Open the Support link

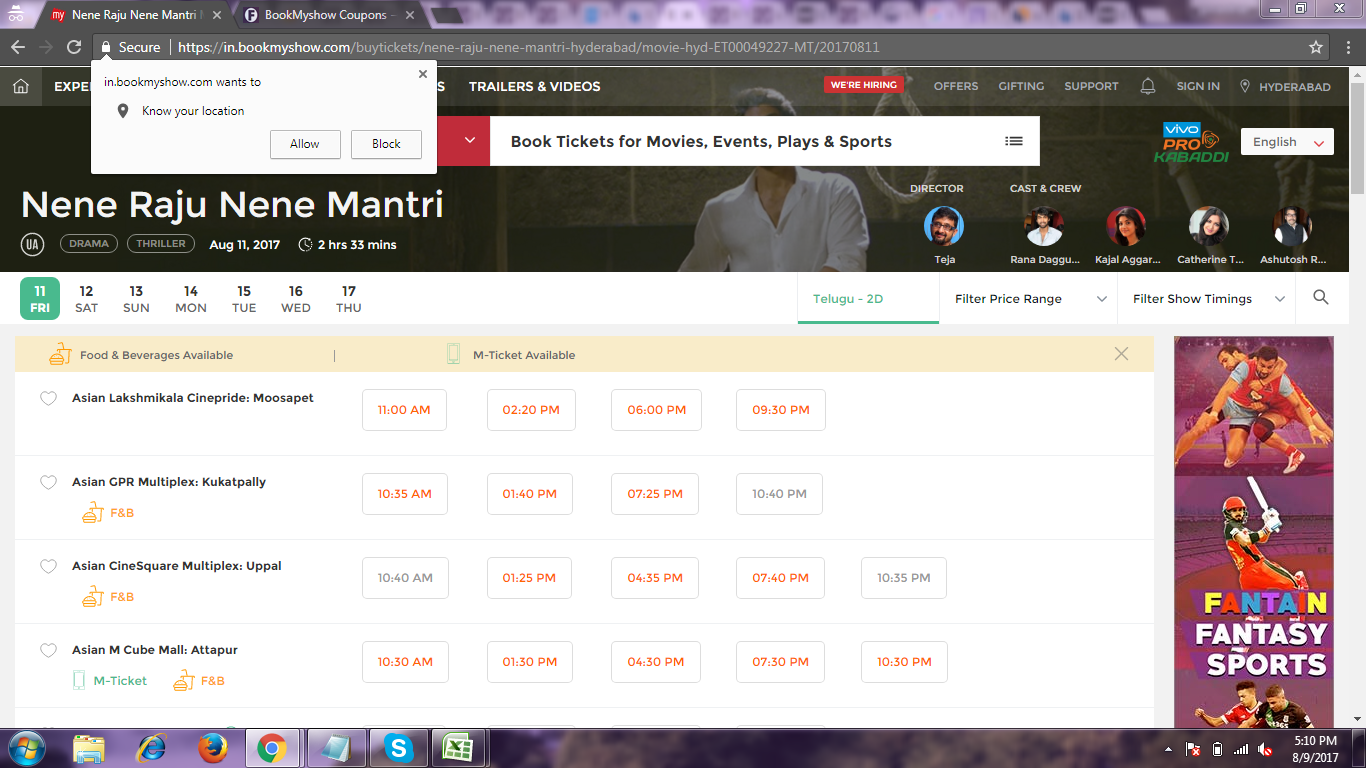1091,86
